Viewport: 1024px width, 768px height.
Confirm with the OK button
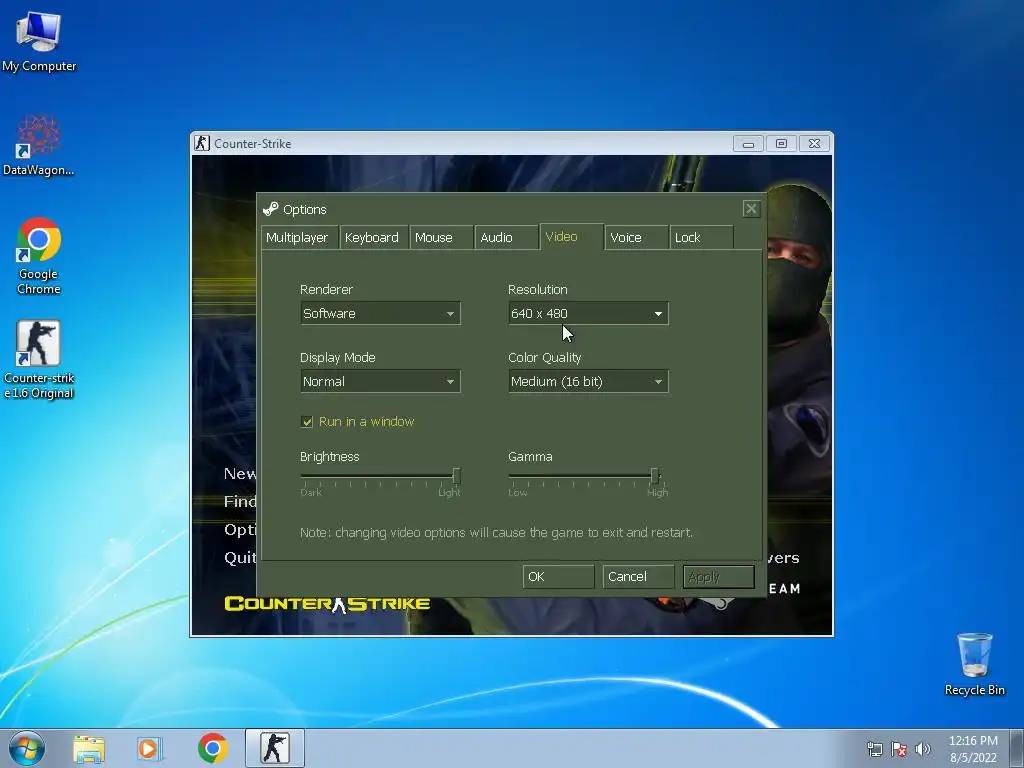[558, 577]
